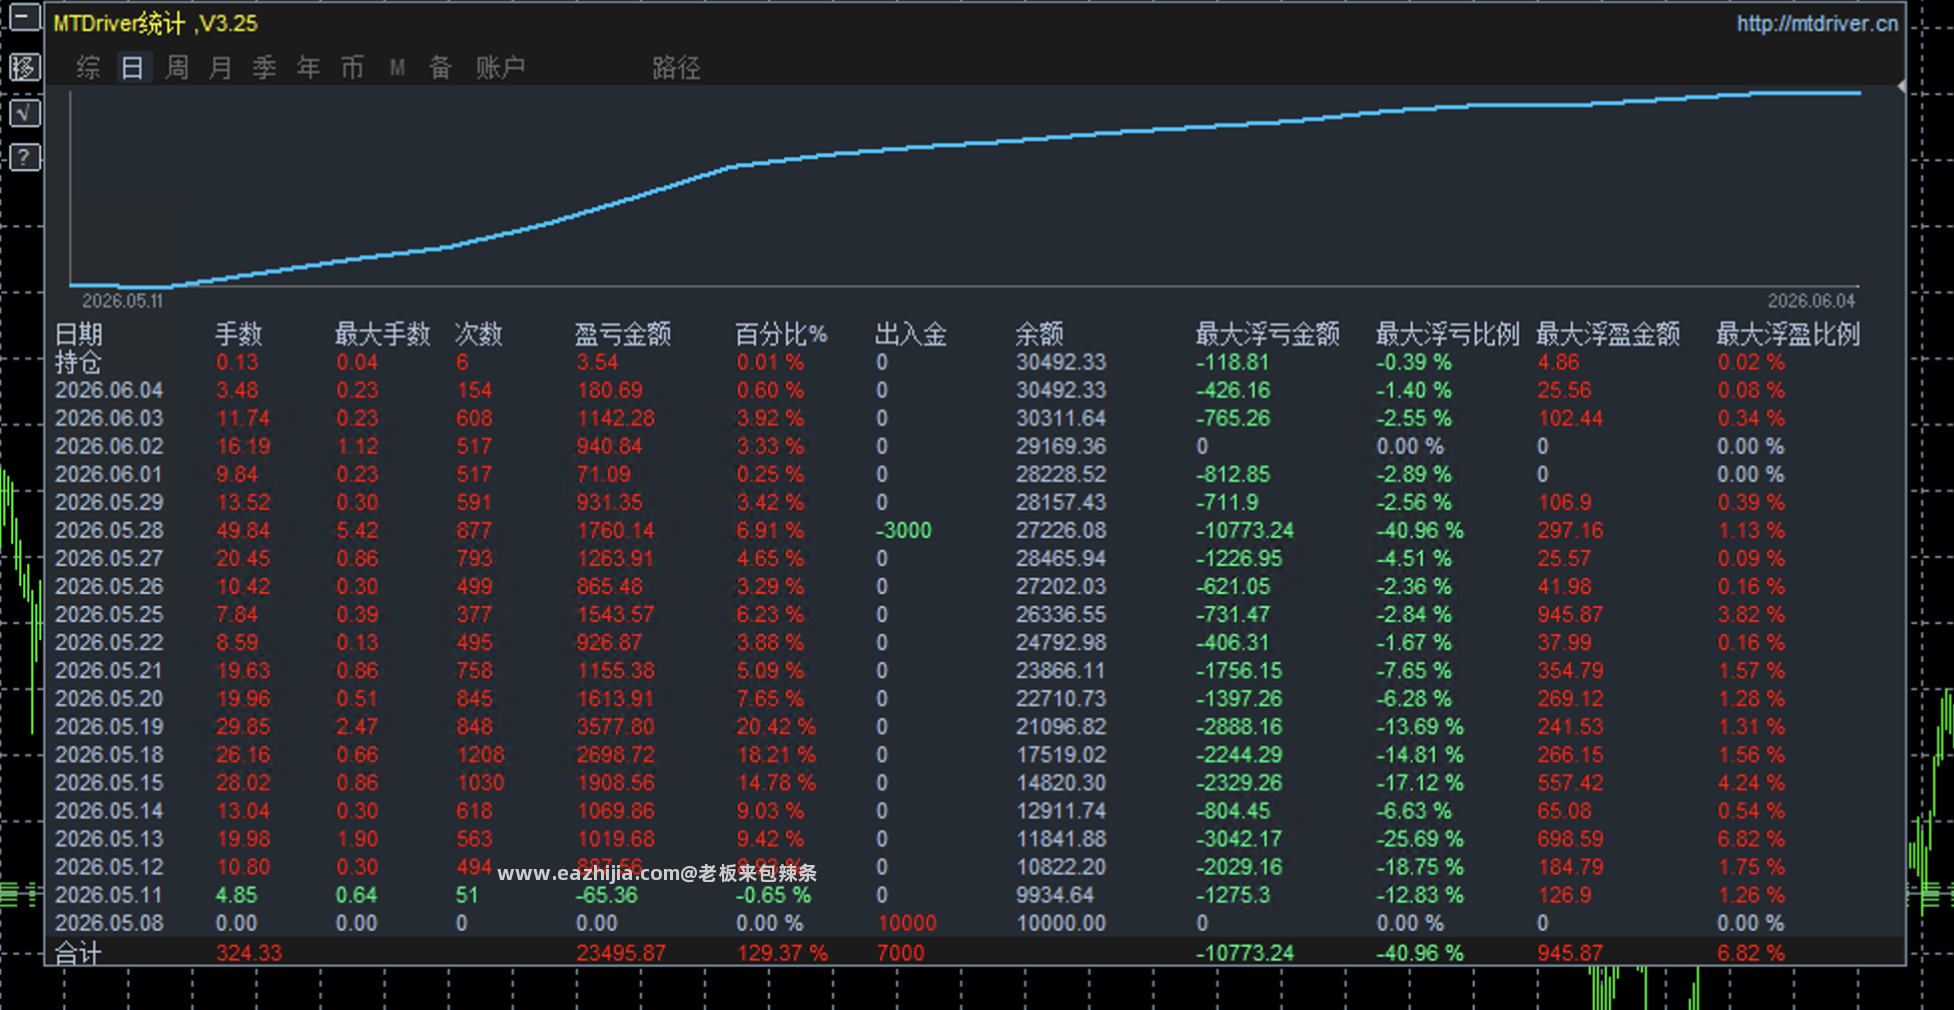The height and width of the screenshot is (1010, 1954).
Task: Click the 合计 totals row label
Action: [x=78, y=953]
